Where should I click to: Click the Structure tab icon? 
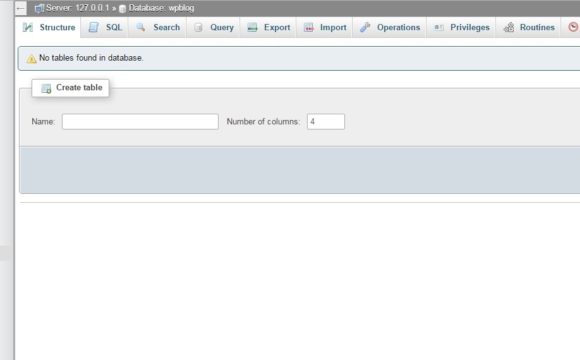tap(28, 27)
